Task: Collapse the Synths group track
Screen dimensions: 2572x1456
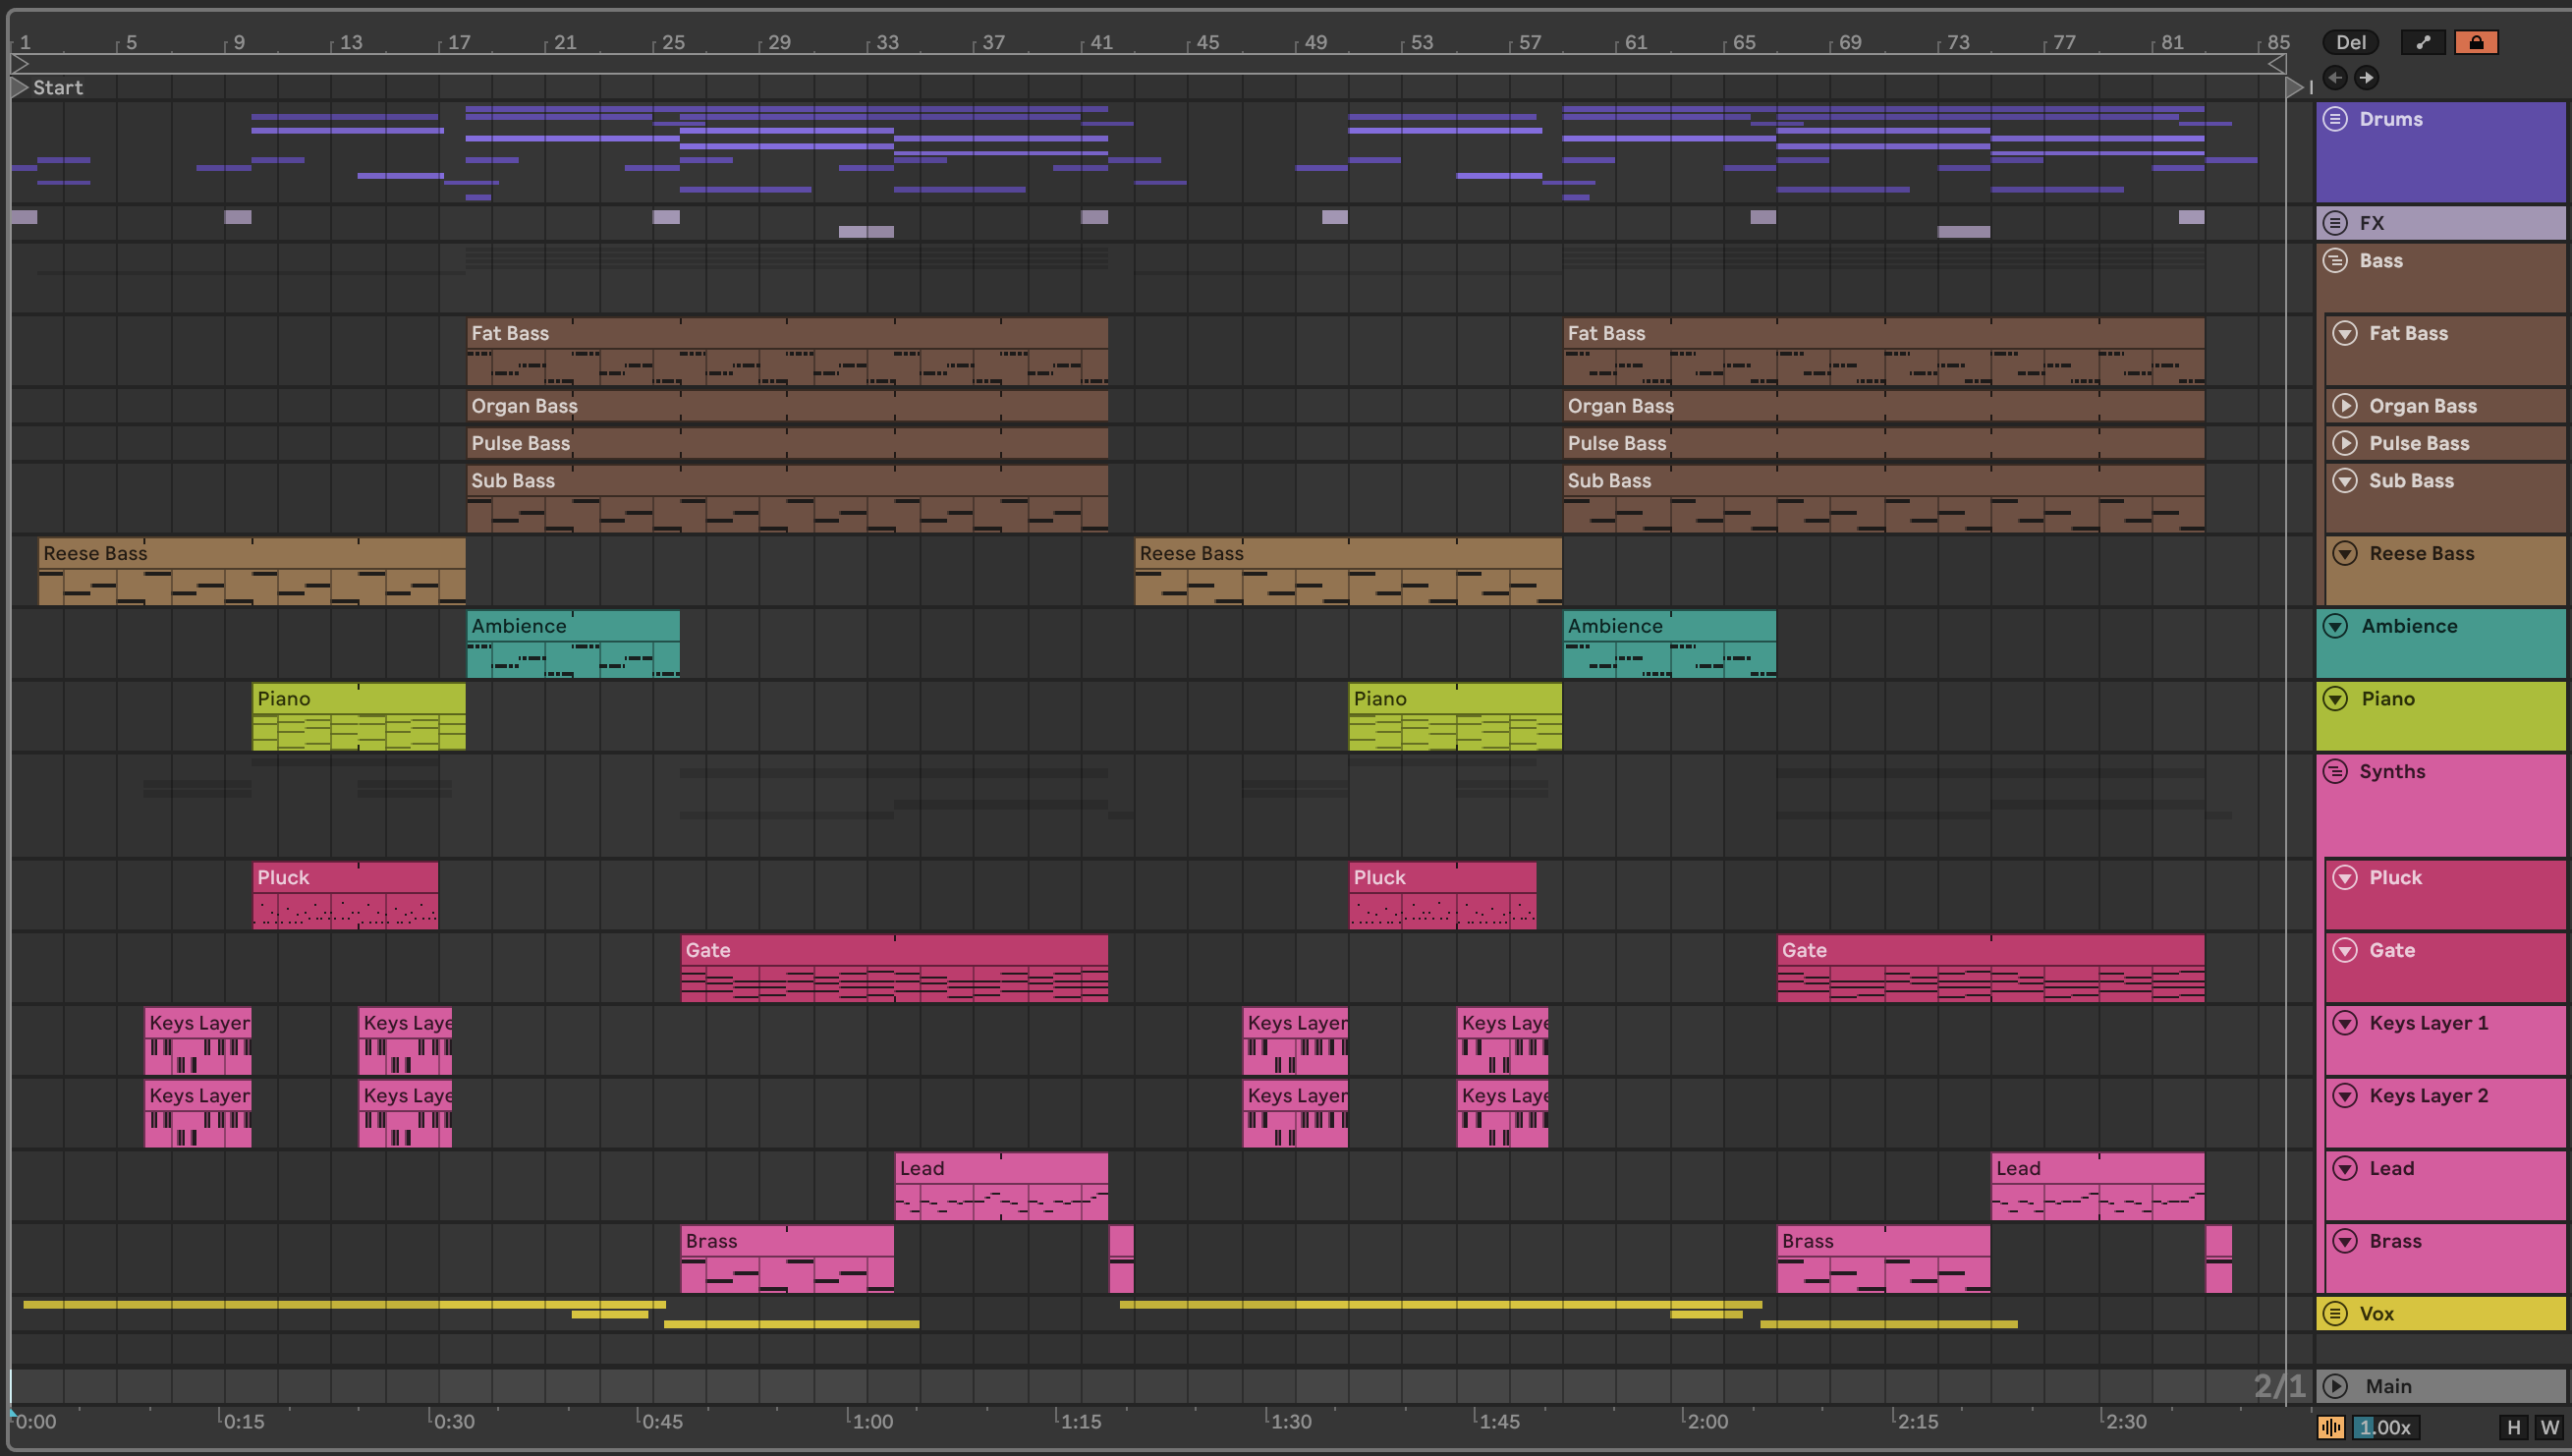Action: [2335, 771]
